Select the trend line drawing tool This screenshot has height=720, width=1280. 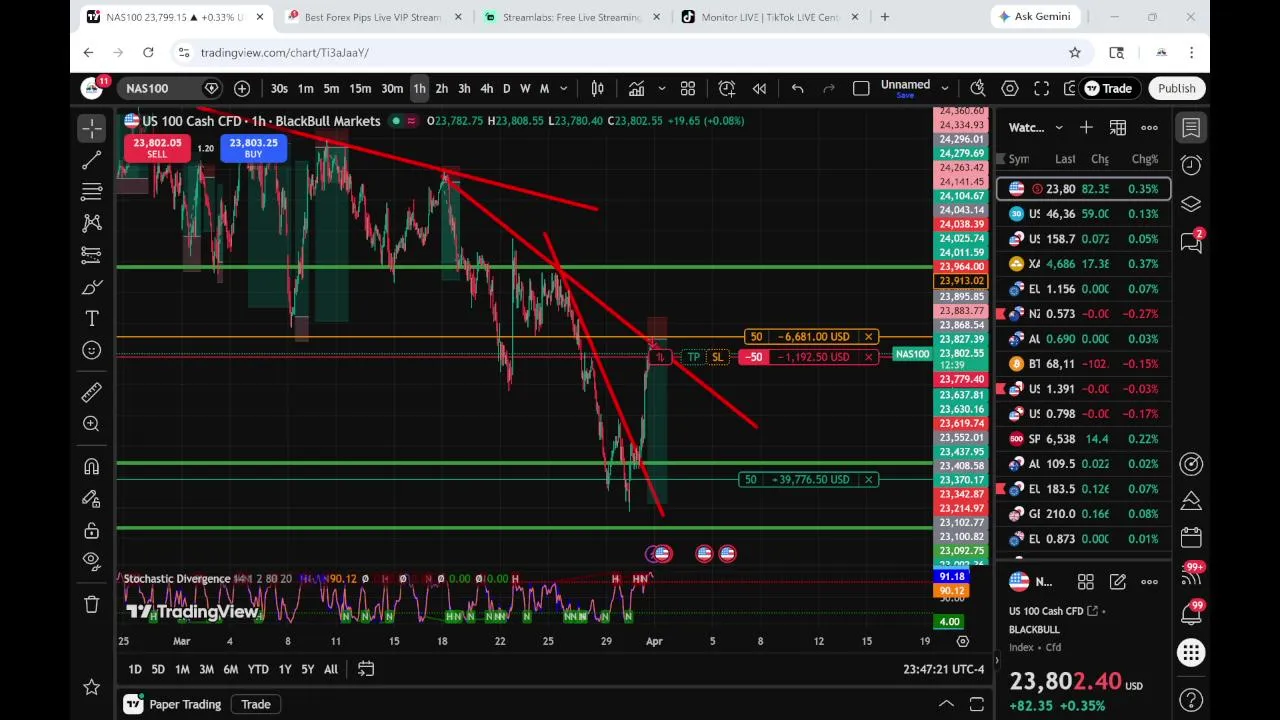92,160
